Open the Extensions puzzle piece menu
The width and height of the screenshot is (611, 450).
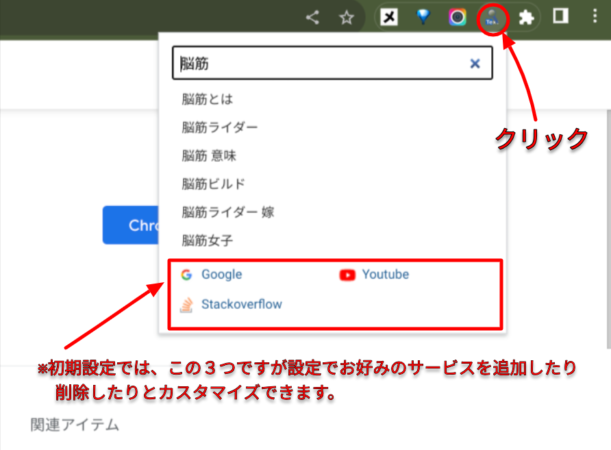(525, 17)
